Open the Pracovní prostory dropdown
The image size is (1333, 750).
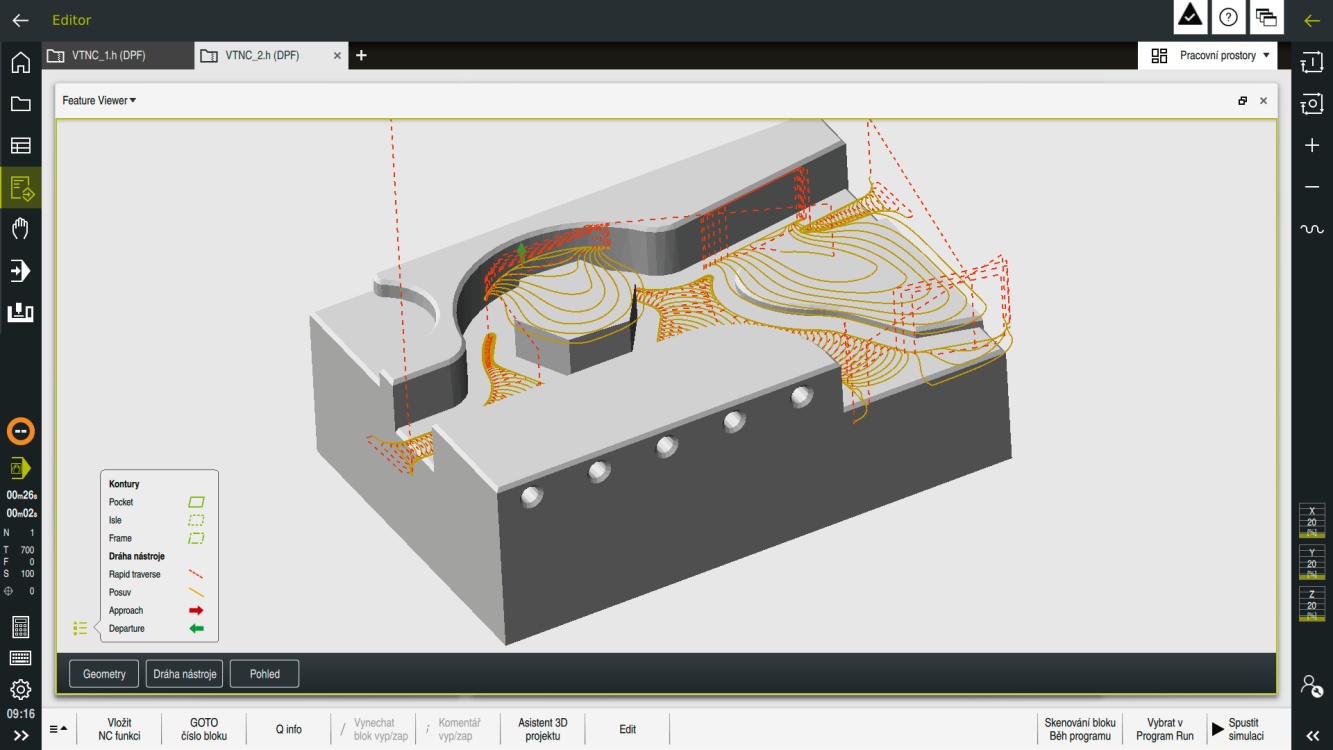1209,56
